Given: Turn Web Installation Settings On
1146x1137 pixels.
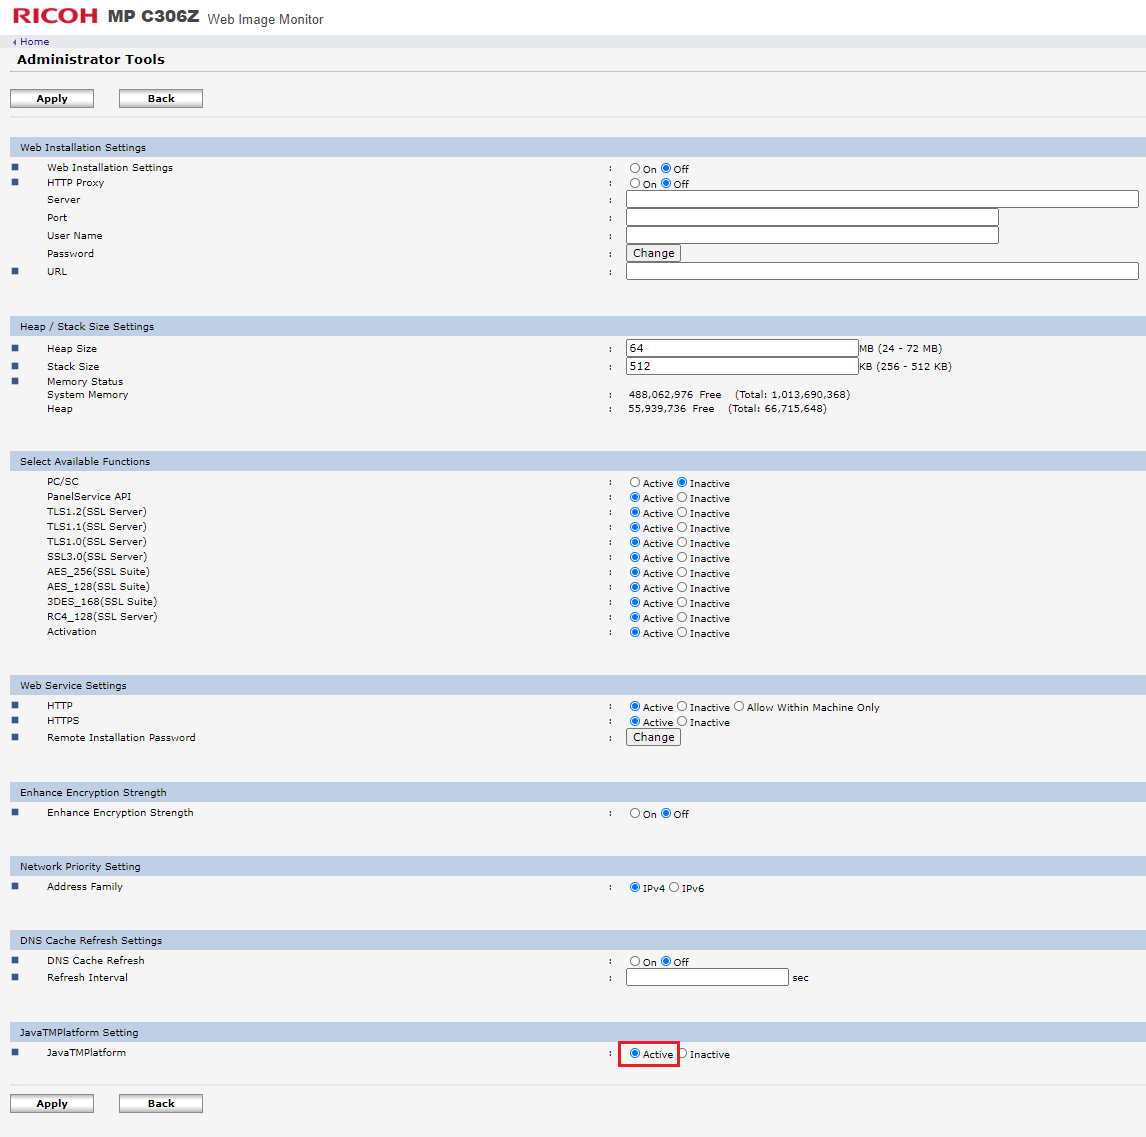Looking at the screenshot, I should coord(635,169).
